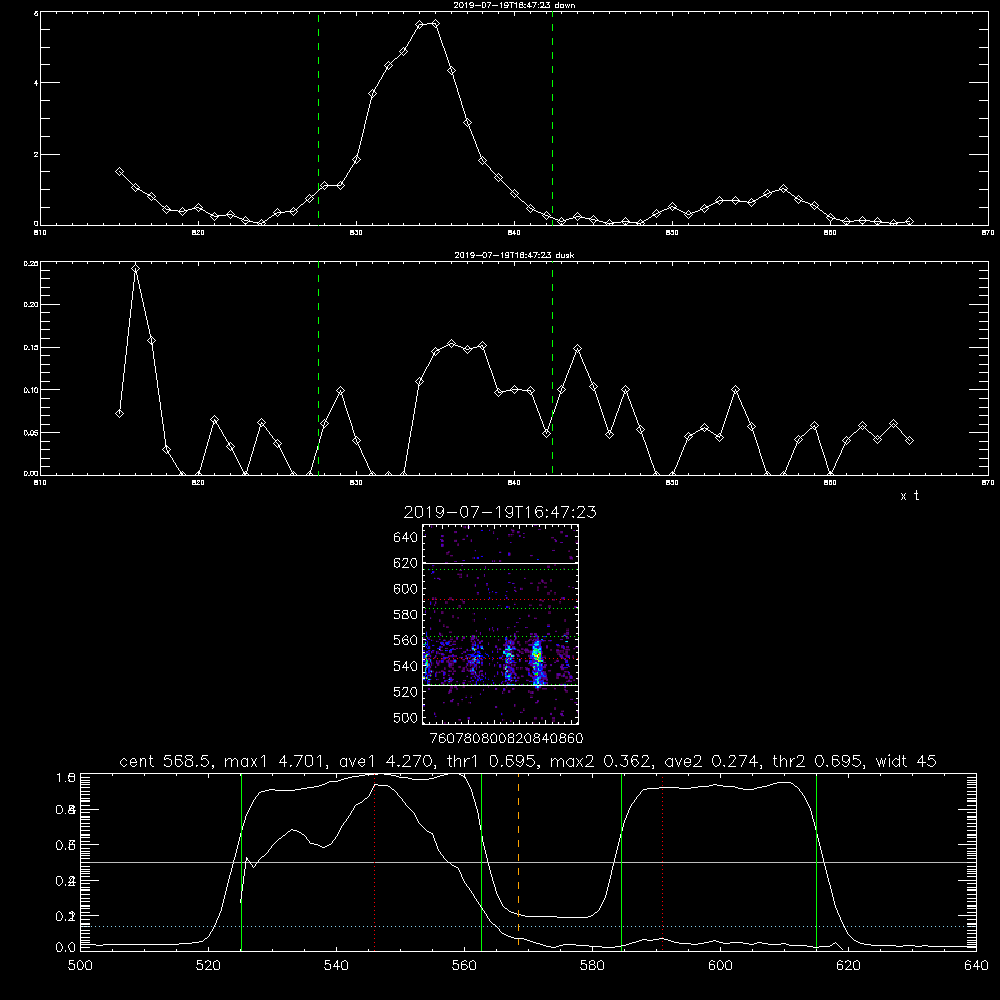Click the "600" x-axis label of the bottom plot
This screenshot has height=1000, width=1000.
point(721,966)
